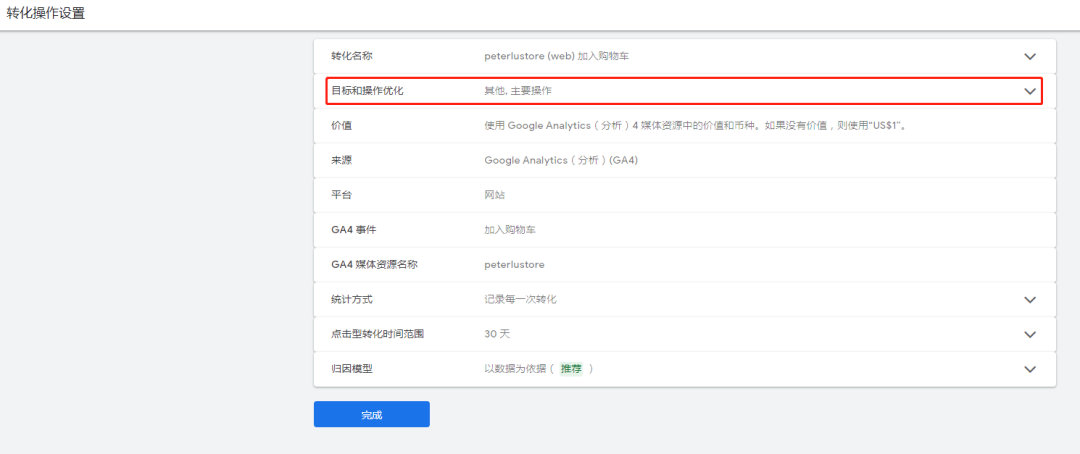
Task: Expand the 转化名称 row chevron
Action: tap(1030, 56)
